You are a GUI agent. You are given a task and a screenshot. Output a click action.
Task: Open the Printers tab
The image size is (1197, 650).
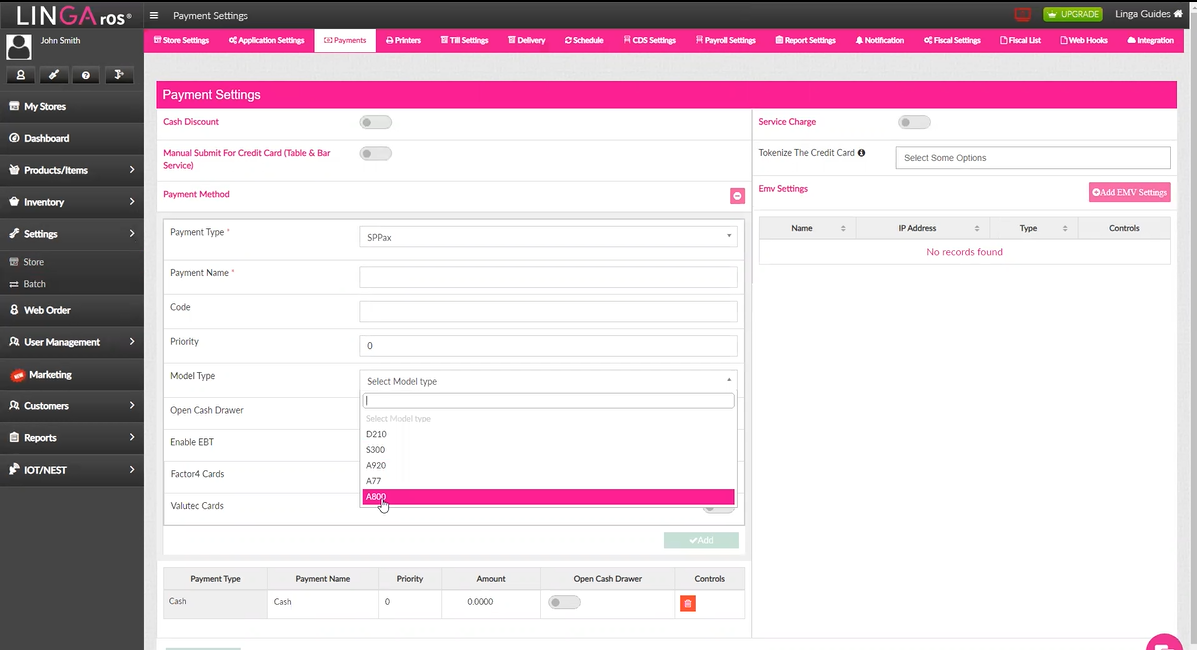click(403, 40)
